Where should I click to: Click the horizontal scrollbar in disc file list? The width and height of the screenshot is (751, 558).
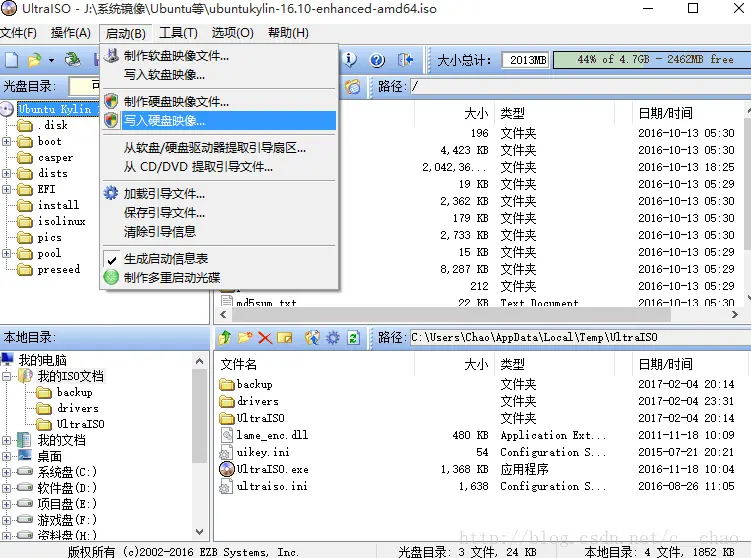451,315
